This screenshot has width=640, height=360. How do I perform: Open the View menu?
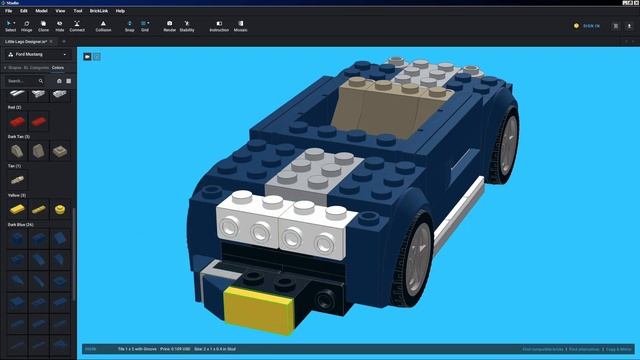pyautogui.click(x=60, y=11)
